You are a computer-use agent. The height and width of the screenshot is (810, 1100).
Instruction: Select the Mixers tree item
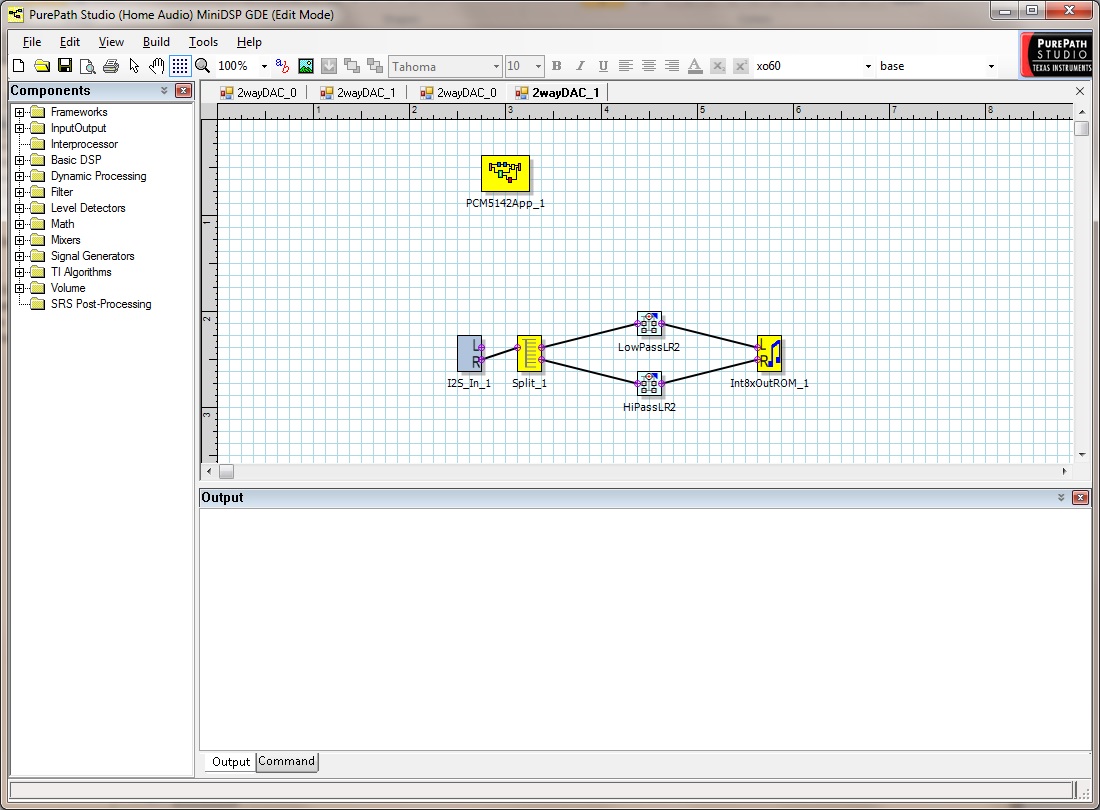point(65,240)
